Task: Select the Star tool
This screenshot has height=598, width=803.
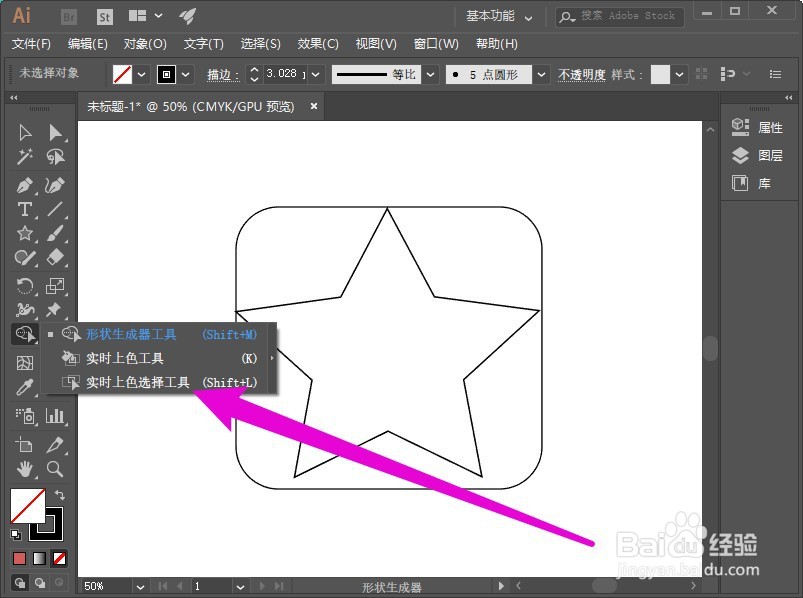Action: (x=25, y=233)
